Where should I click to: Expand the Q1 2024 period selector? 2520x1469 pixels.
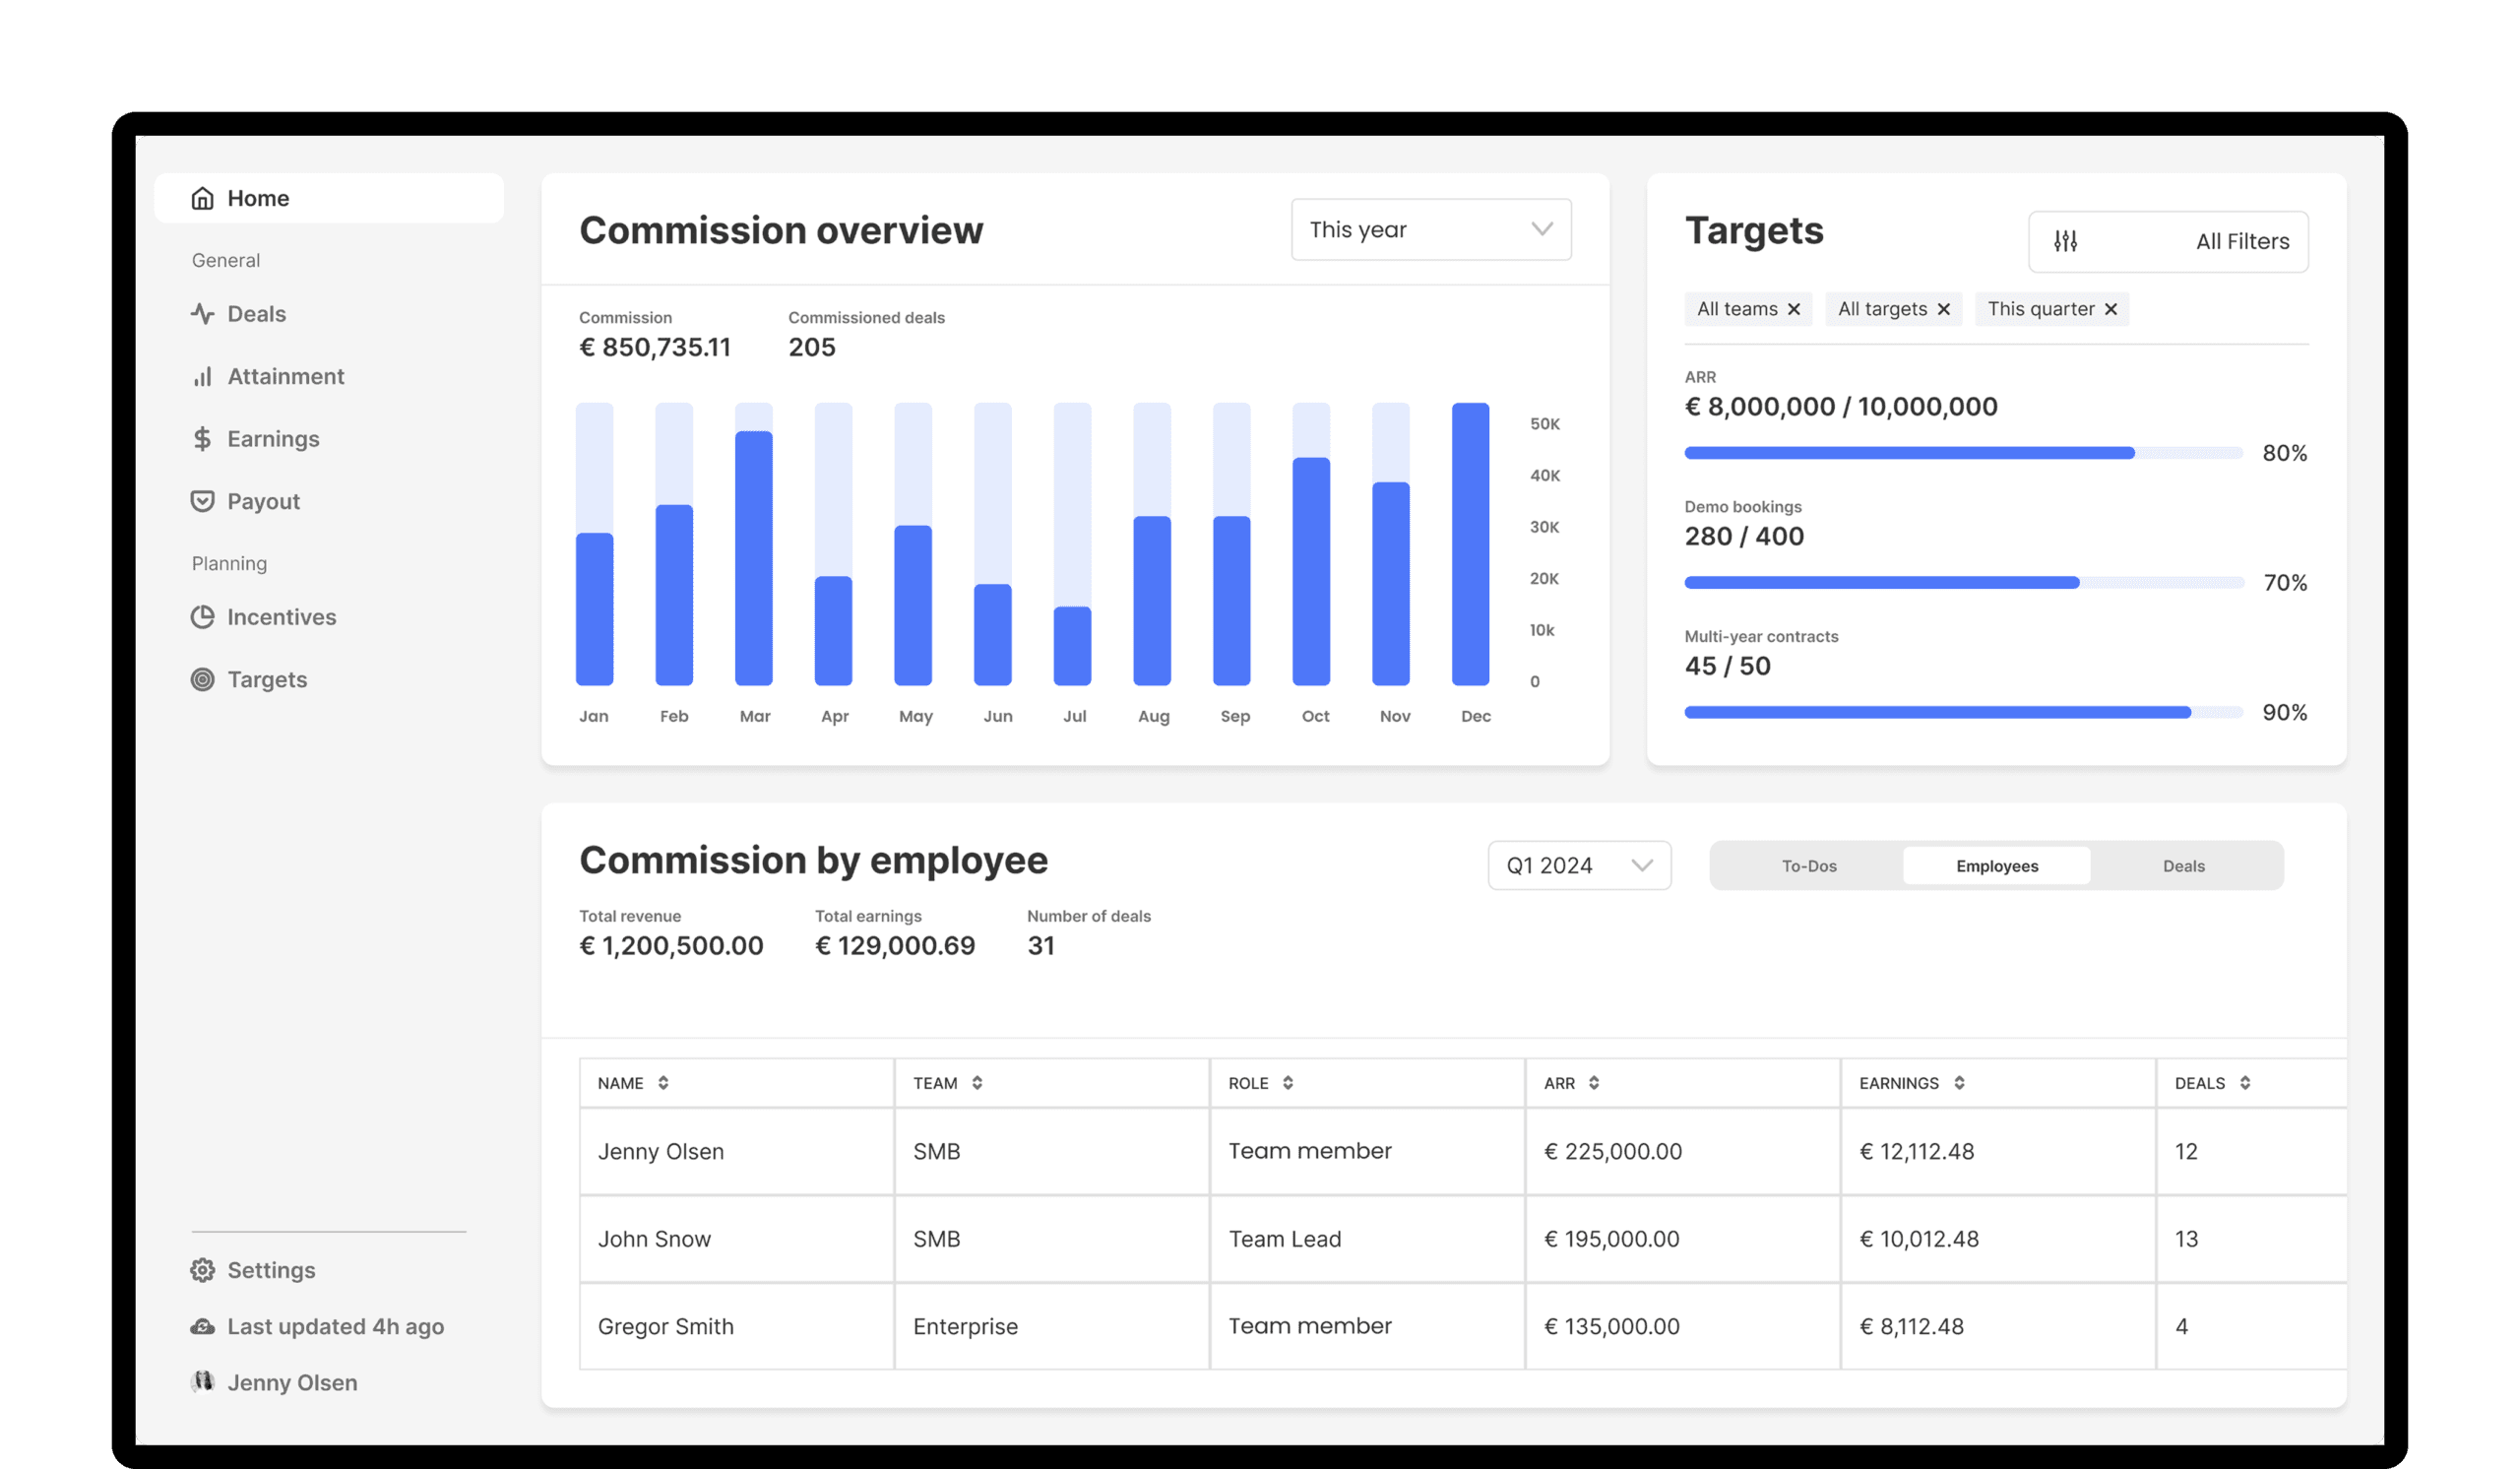pyautogui.click(x=1579, y=865)
